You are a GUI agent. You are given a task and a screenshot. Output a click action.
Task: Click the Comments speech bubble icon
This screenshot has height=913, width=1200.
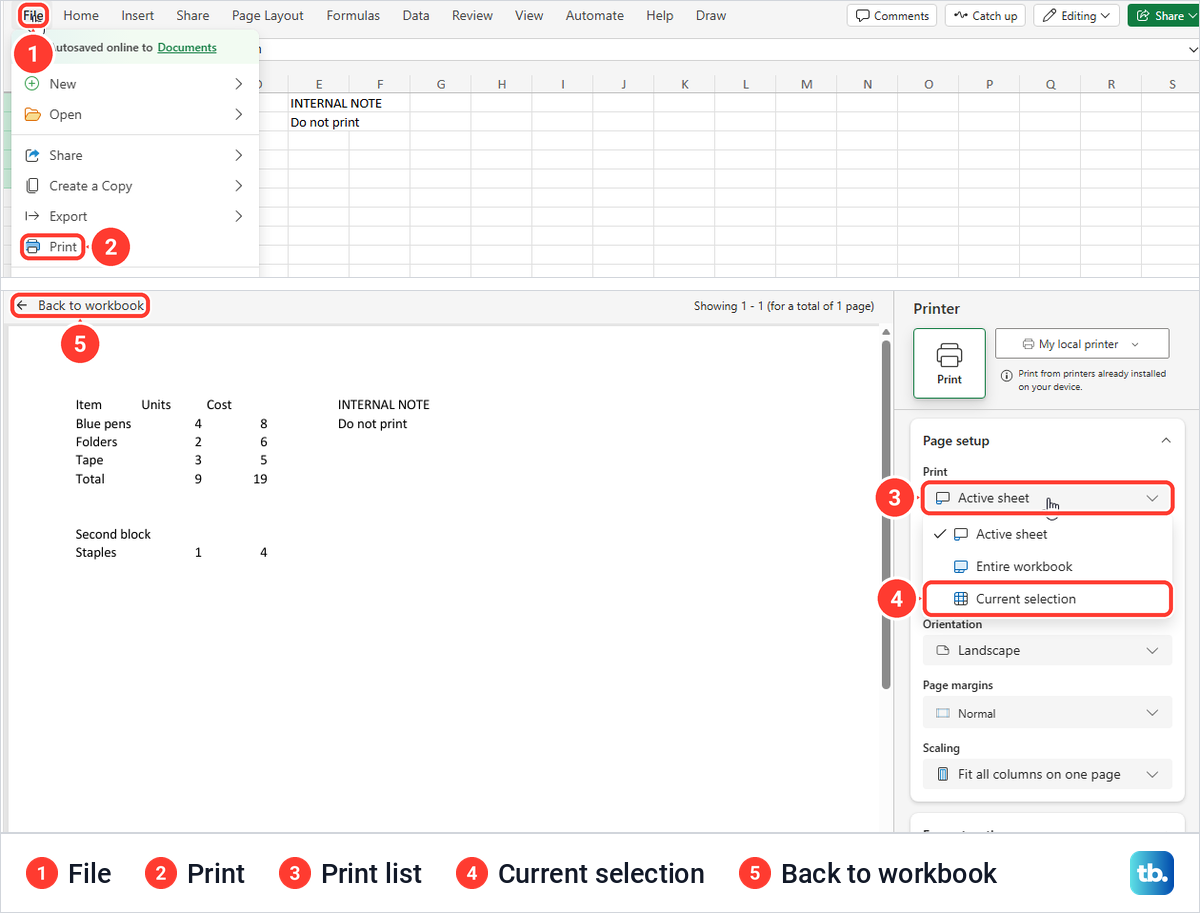[x=863, y=16]
